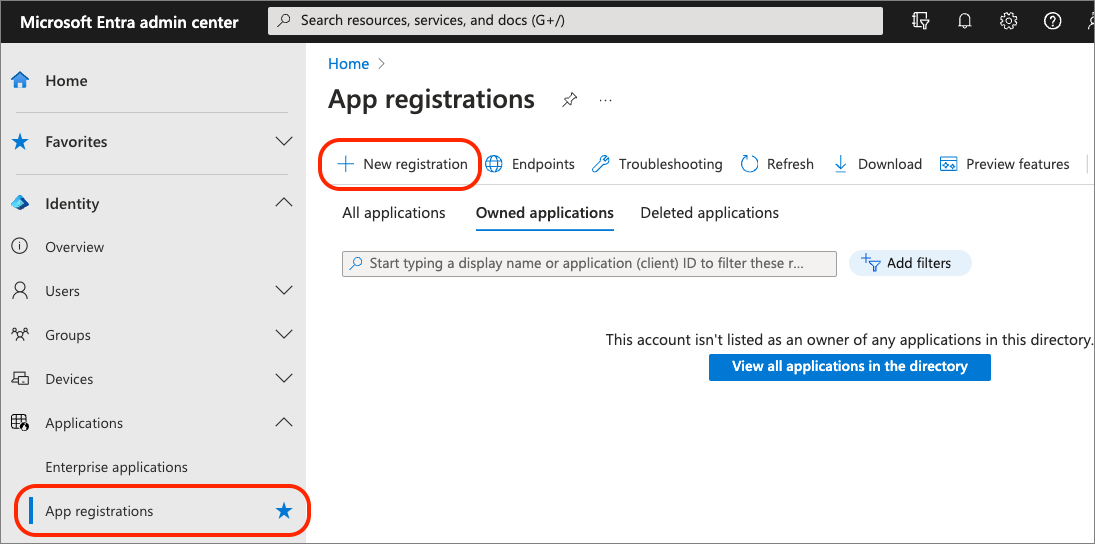Expand the Devices chevron
This screenshot has height=544, width=1095.
pyautogui.click(x=284, y=378)
